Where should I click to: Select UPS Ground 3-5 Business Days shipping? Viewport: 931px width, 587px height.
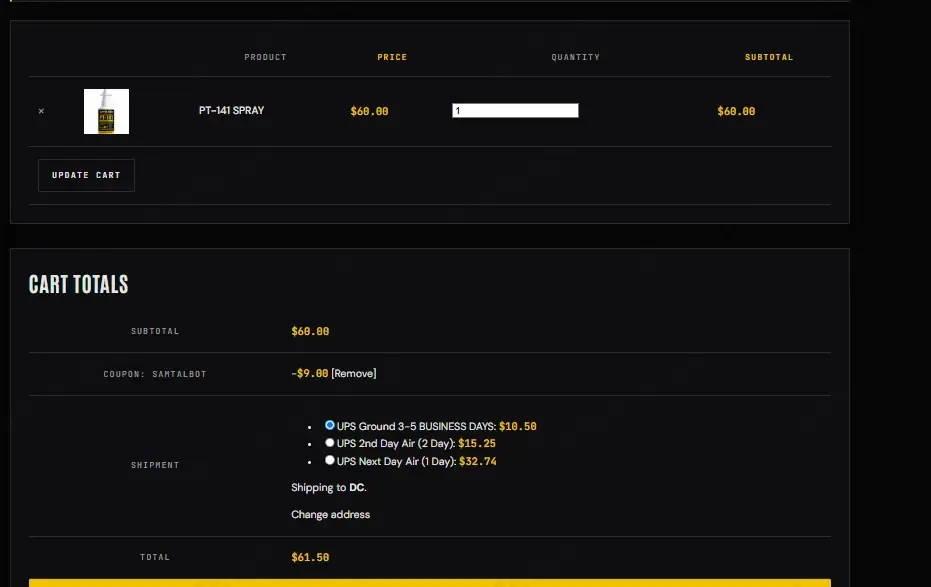coord(330,425)
